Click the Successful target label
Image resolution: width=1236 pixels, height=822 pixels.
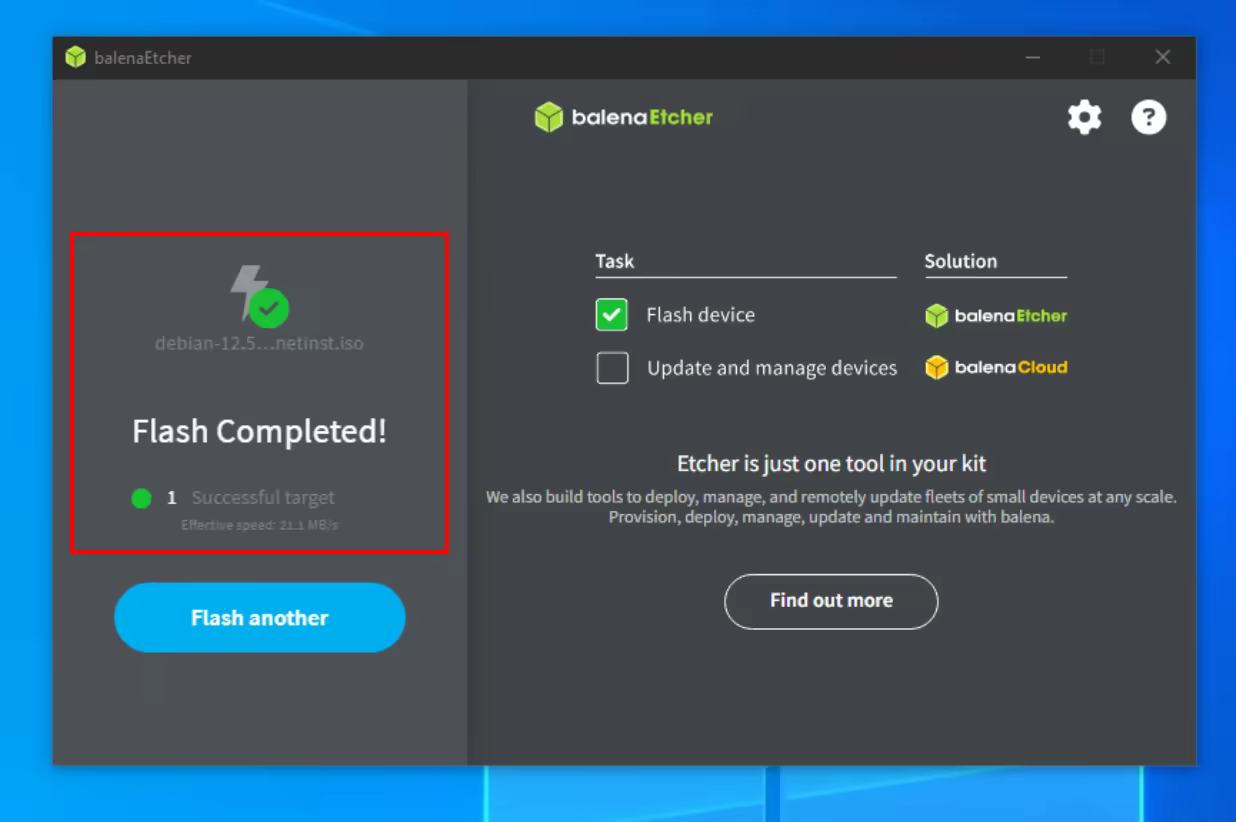tap(263, 498)
